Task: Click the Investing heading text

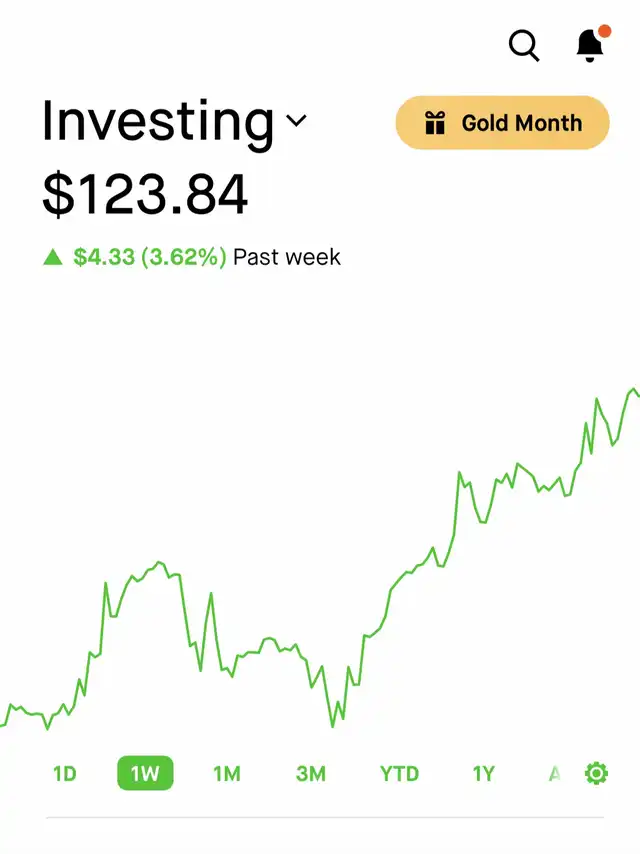Action: (x=158, y=121)
